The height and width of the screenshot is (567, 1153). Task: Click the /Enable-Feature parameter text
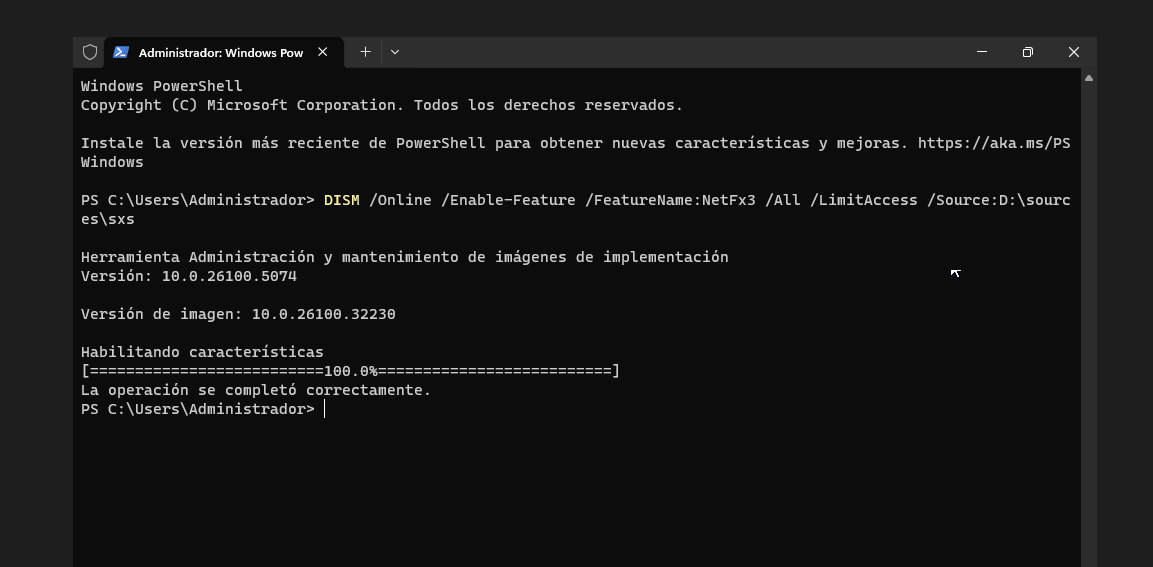point(508,200)
